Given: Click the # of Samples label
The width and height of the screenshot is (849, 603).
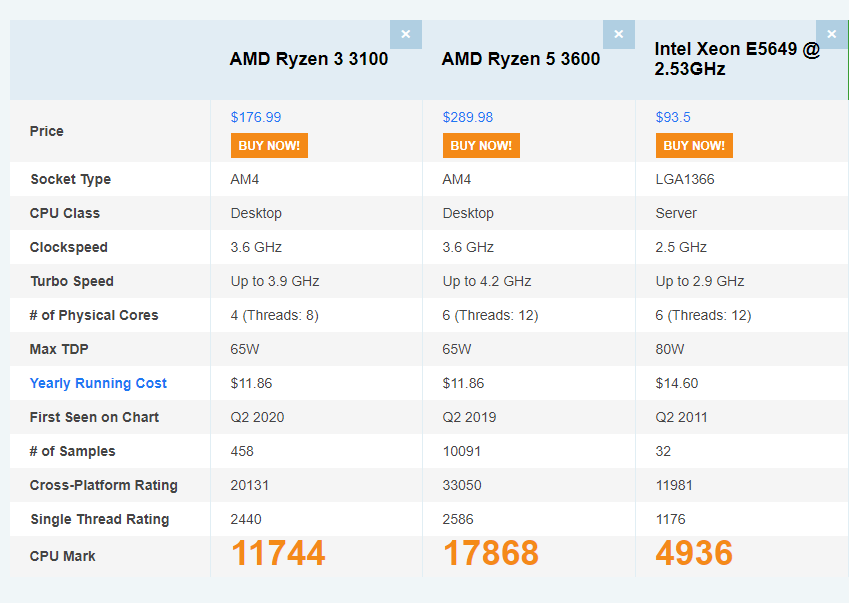Looking at the screenshot, I should pyautogui.click(x=72, y=451).
